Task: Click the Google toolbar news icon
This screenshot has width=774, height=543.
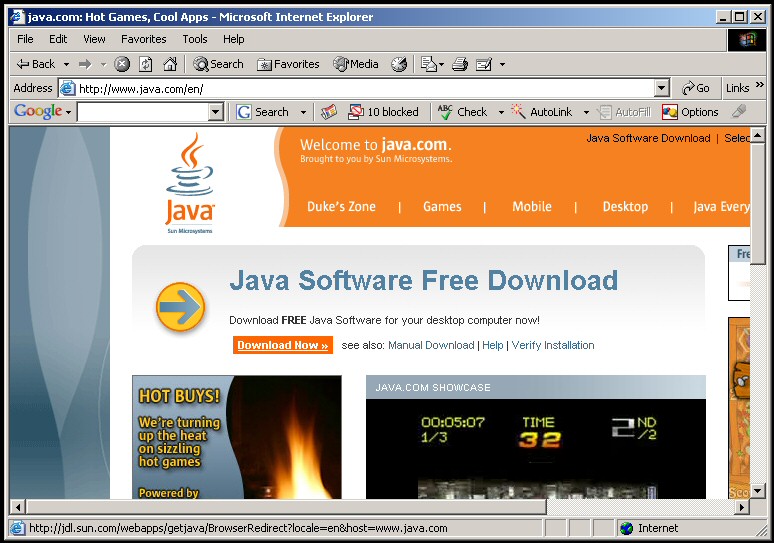Action: (x=329, y=112)
